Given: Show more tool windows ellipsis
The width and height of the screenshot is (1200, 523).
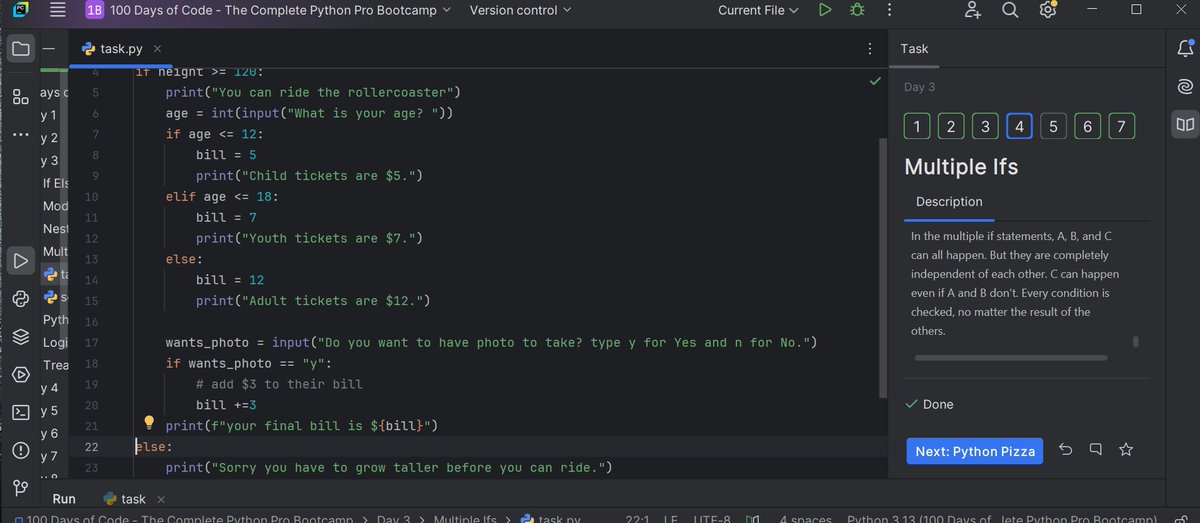Looking at the screenshot, I should (19, 134).
